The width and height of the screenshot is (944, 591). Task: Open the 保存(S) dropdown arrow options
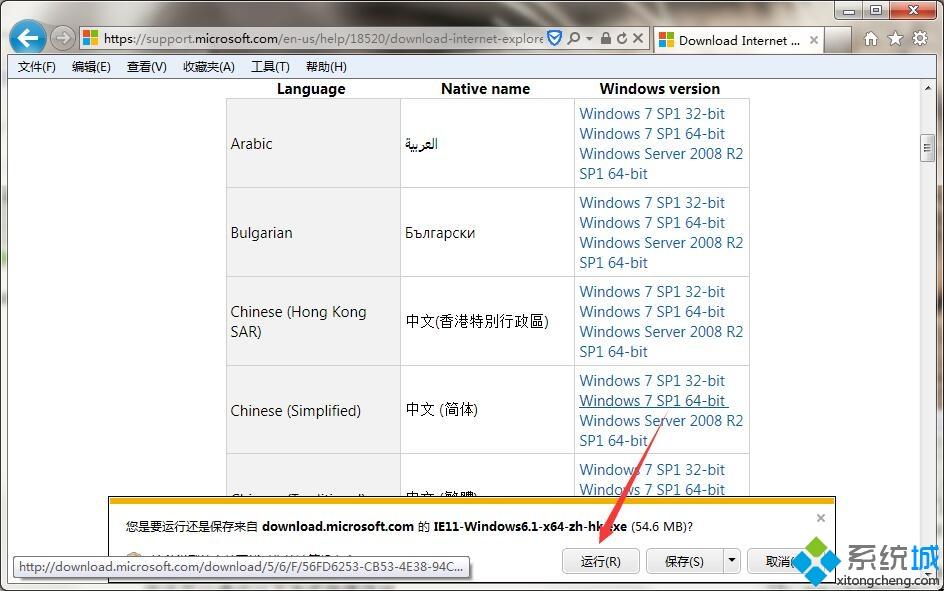click(731, 560)
